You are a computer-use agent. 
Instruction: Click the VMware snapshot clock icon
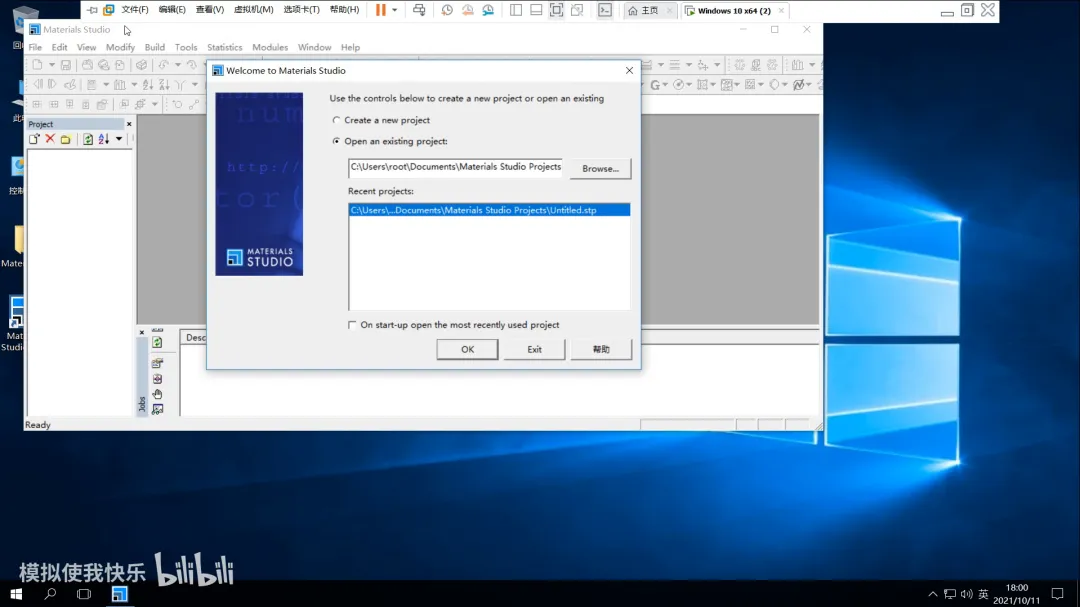point(447,10)
